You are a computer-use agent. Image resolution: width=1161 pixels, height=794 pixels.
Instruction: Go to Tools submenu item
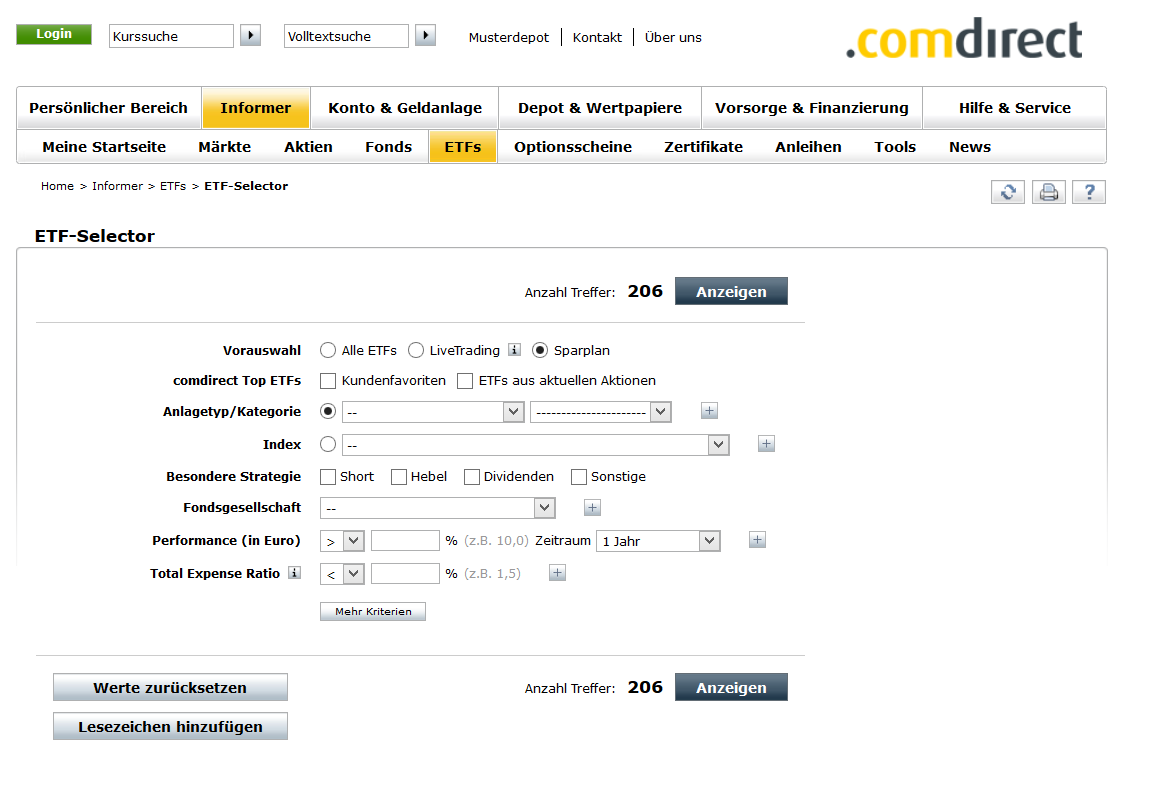point(895,147)
